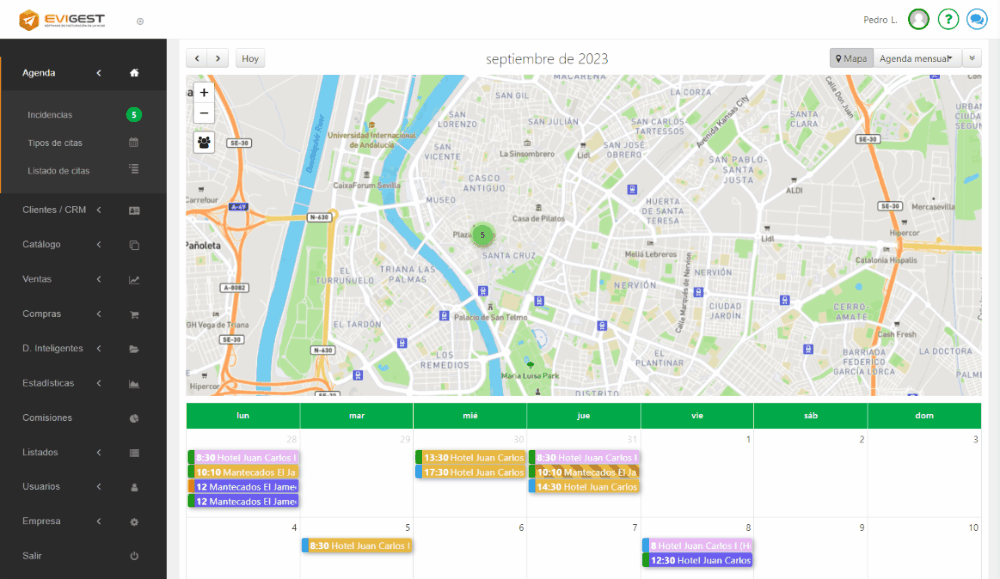
Task: Select the Usuarios menu item
Action: (41, 487)
